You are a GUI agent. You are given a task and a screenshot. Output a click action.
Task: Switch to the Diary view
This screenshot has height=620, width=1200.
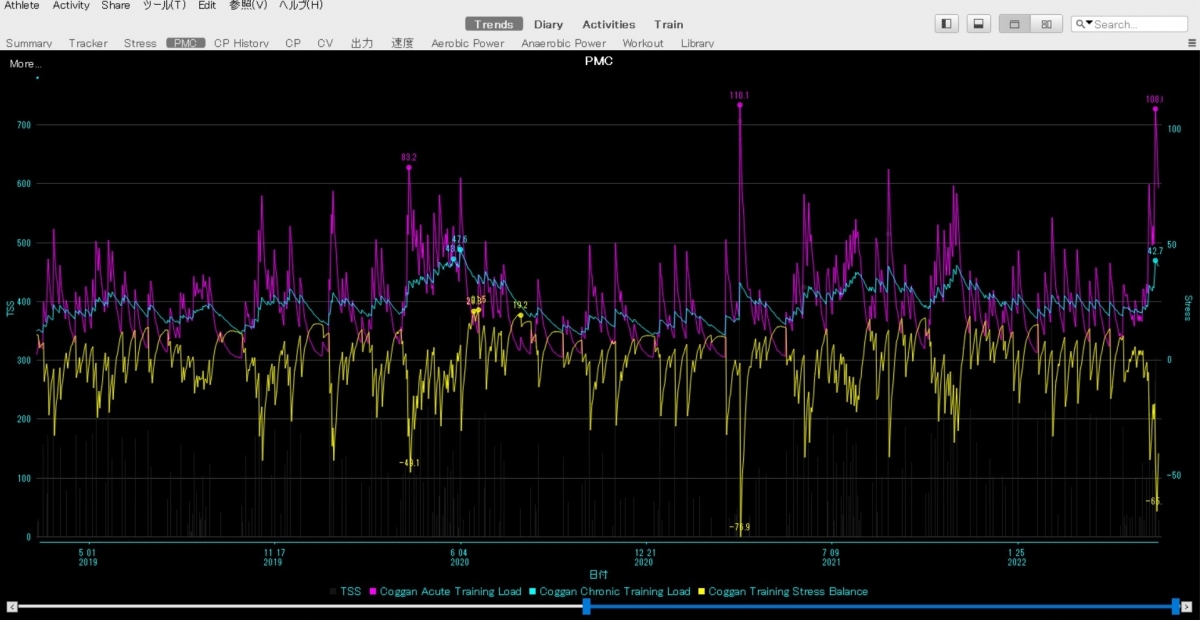point(548,24)
